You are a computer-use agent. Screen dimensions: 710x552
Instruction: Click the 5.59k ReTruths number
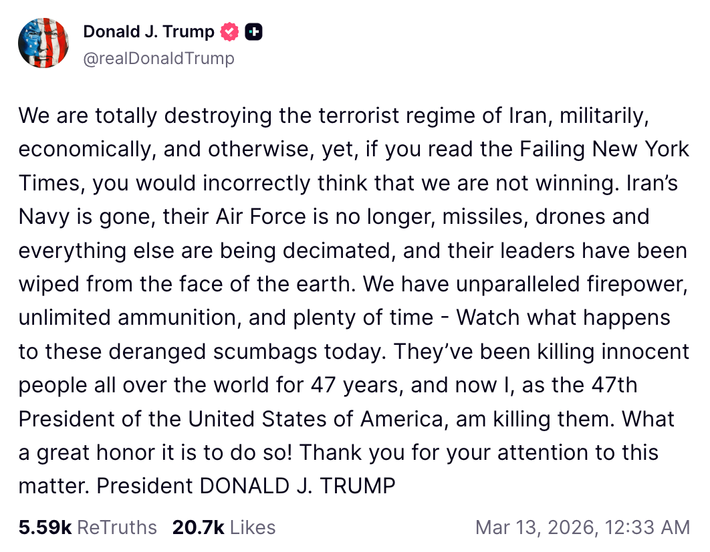(x=45, y=527)
